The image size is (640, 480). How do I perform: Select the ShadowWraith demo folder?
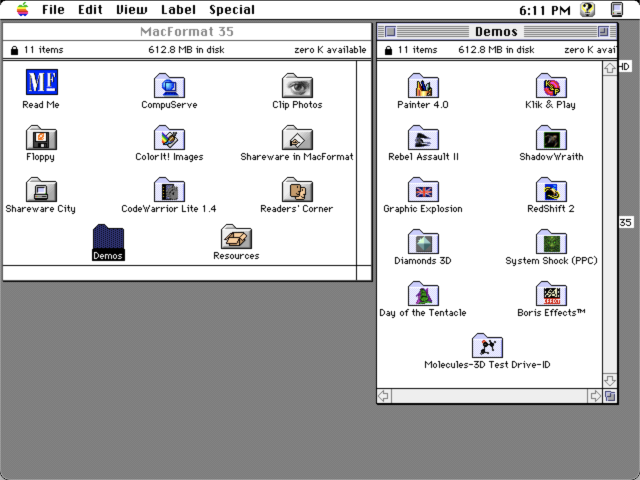pyautogui.click(x=551, y=138)
